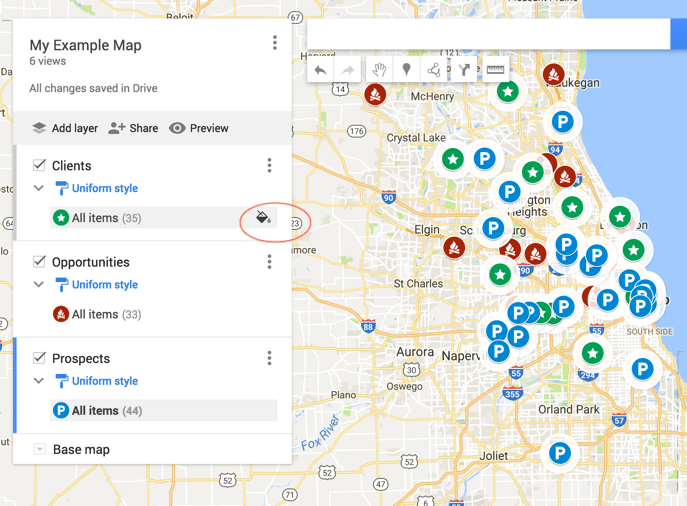
Task: Open the map options three-dot menu
Action: click(275, 42)
